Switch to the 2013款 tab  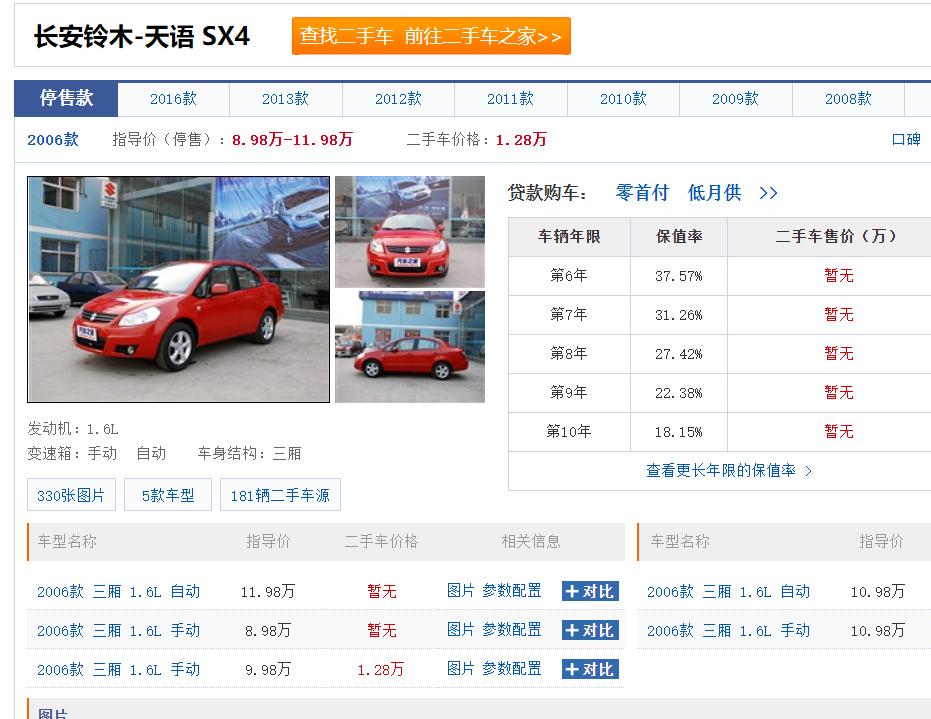[285, 99]
